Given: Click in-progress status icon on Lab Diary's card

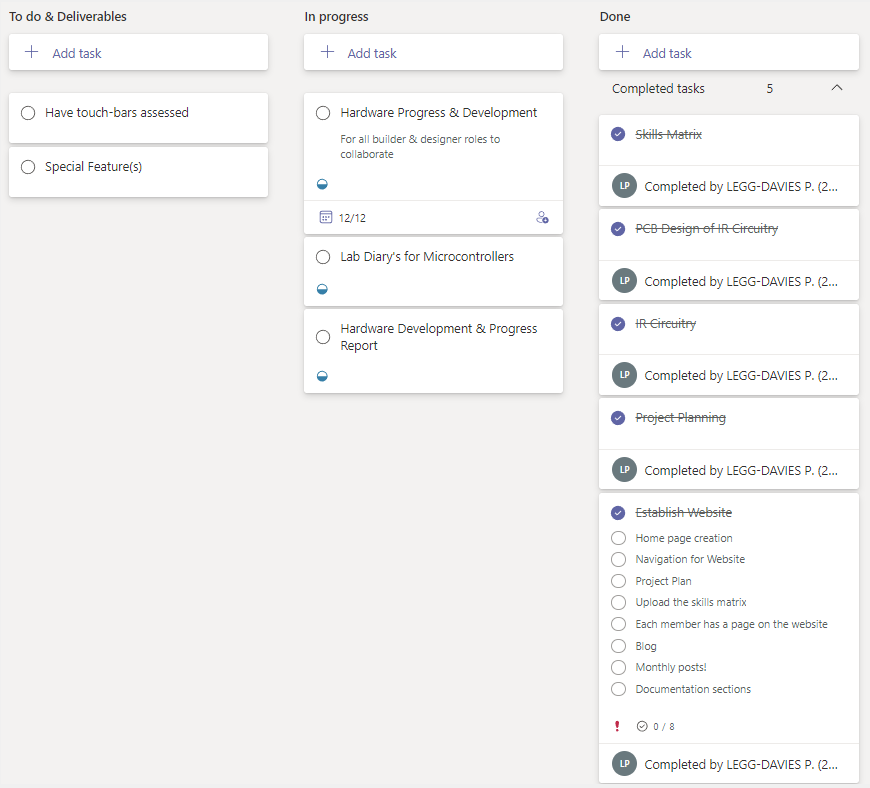Looking at the screenshot, I should tap(322, 289).
